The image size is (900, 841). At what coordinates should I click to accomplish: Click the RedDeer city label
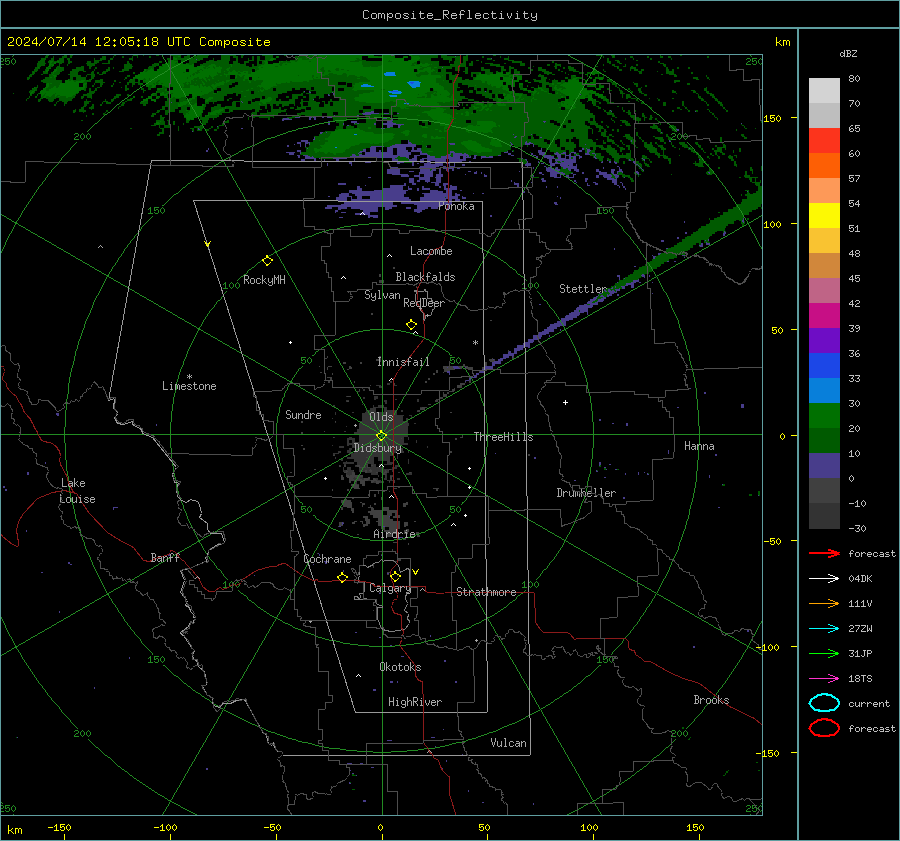(424, 303)
